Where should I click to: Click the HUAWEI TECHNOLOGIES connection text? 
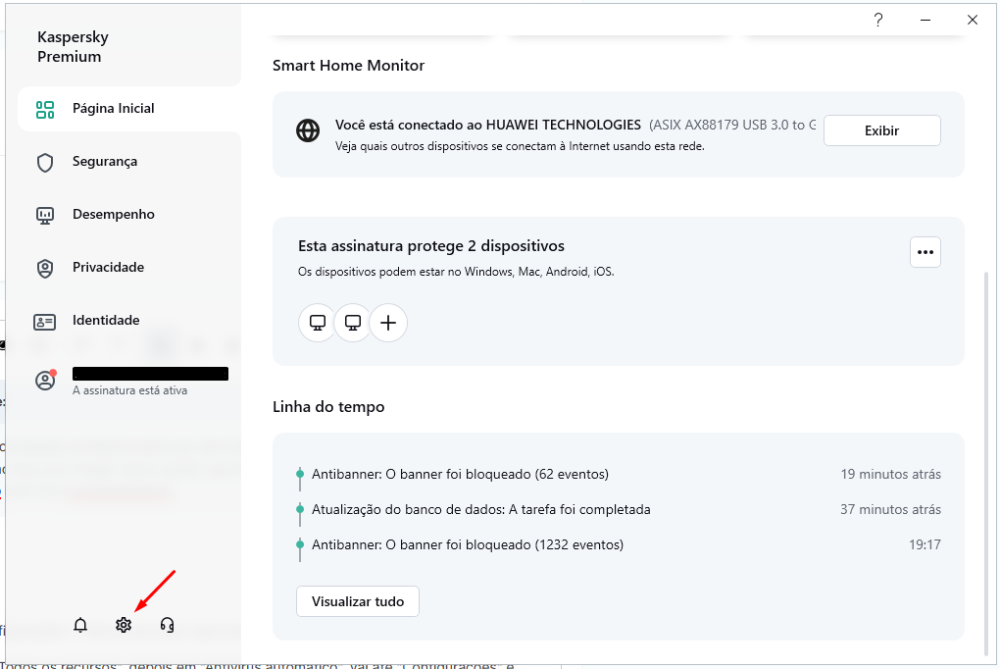pyautogui.click(x=488, y=125)
